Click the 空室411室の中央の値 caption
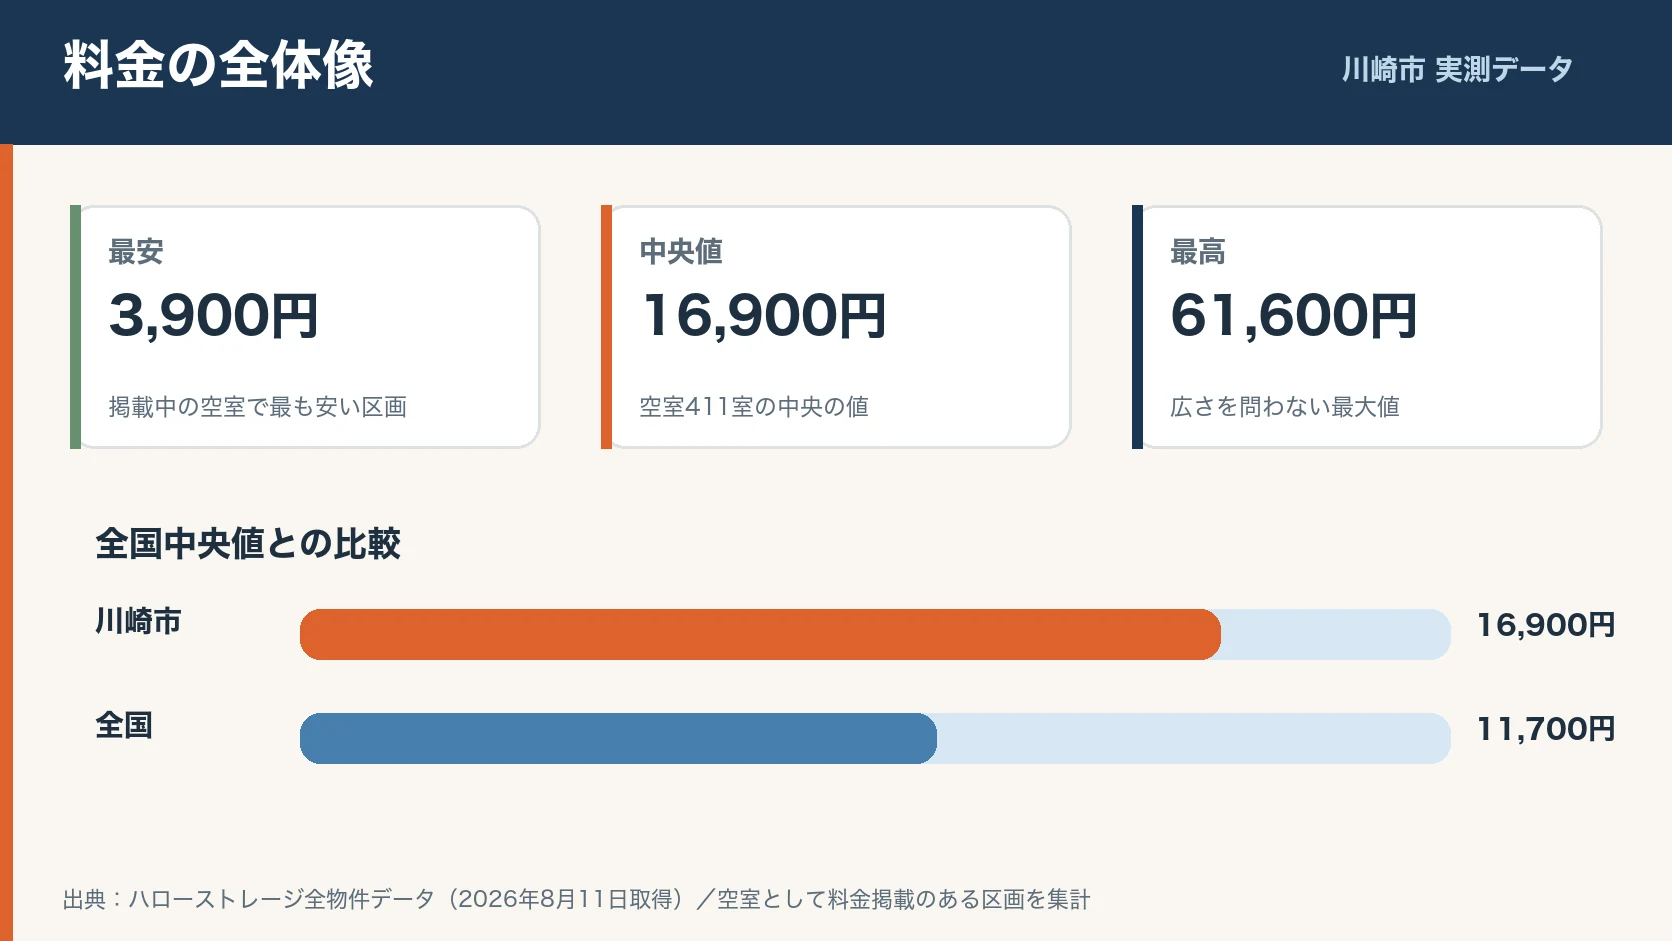 [x=754, y=407]
